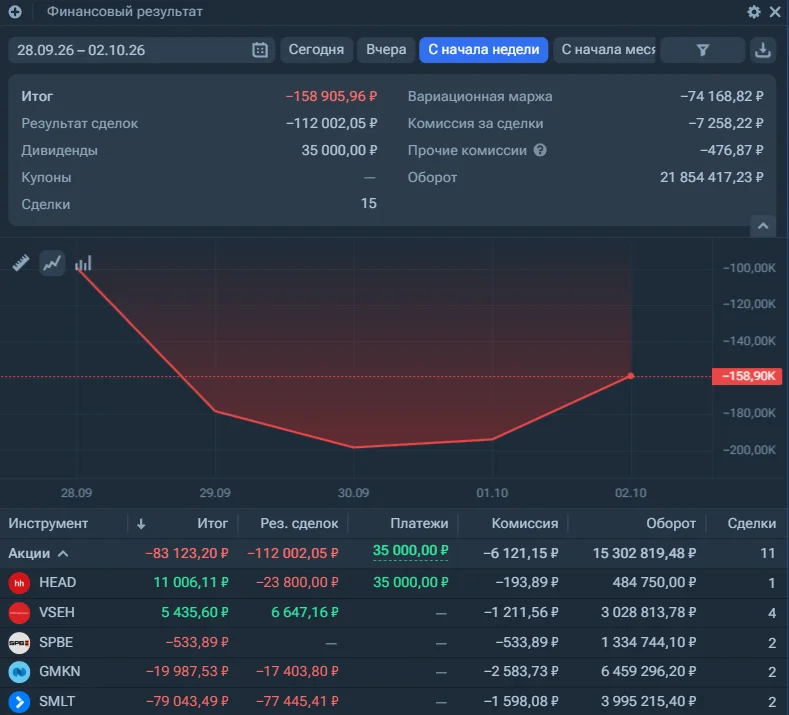The width and height of the screenshot is (789, 715).
Task: Select the VSEH ticker name
Action: [x=57, y=612]
